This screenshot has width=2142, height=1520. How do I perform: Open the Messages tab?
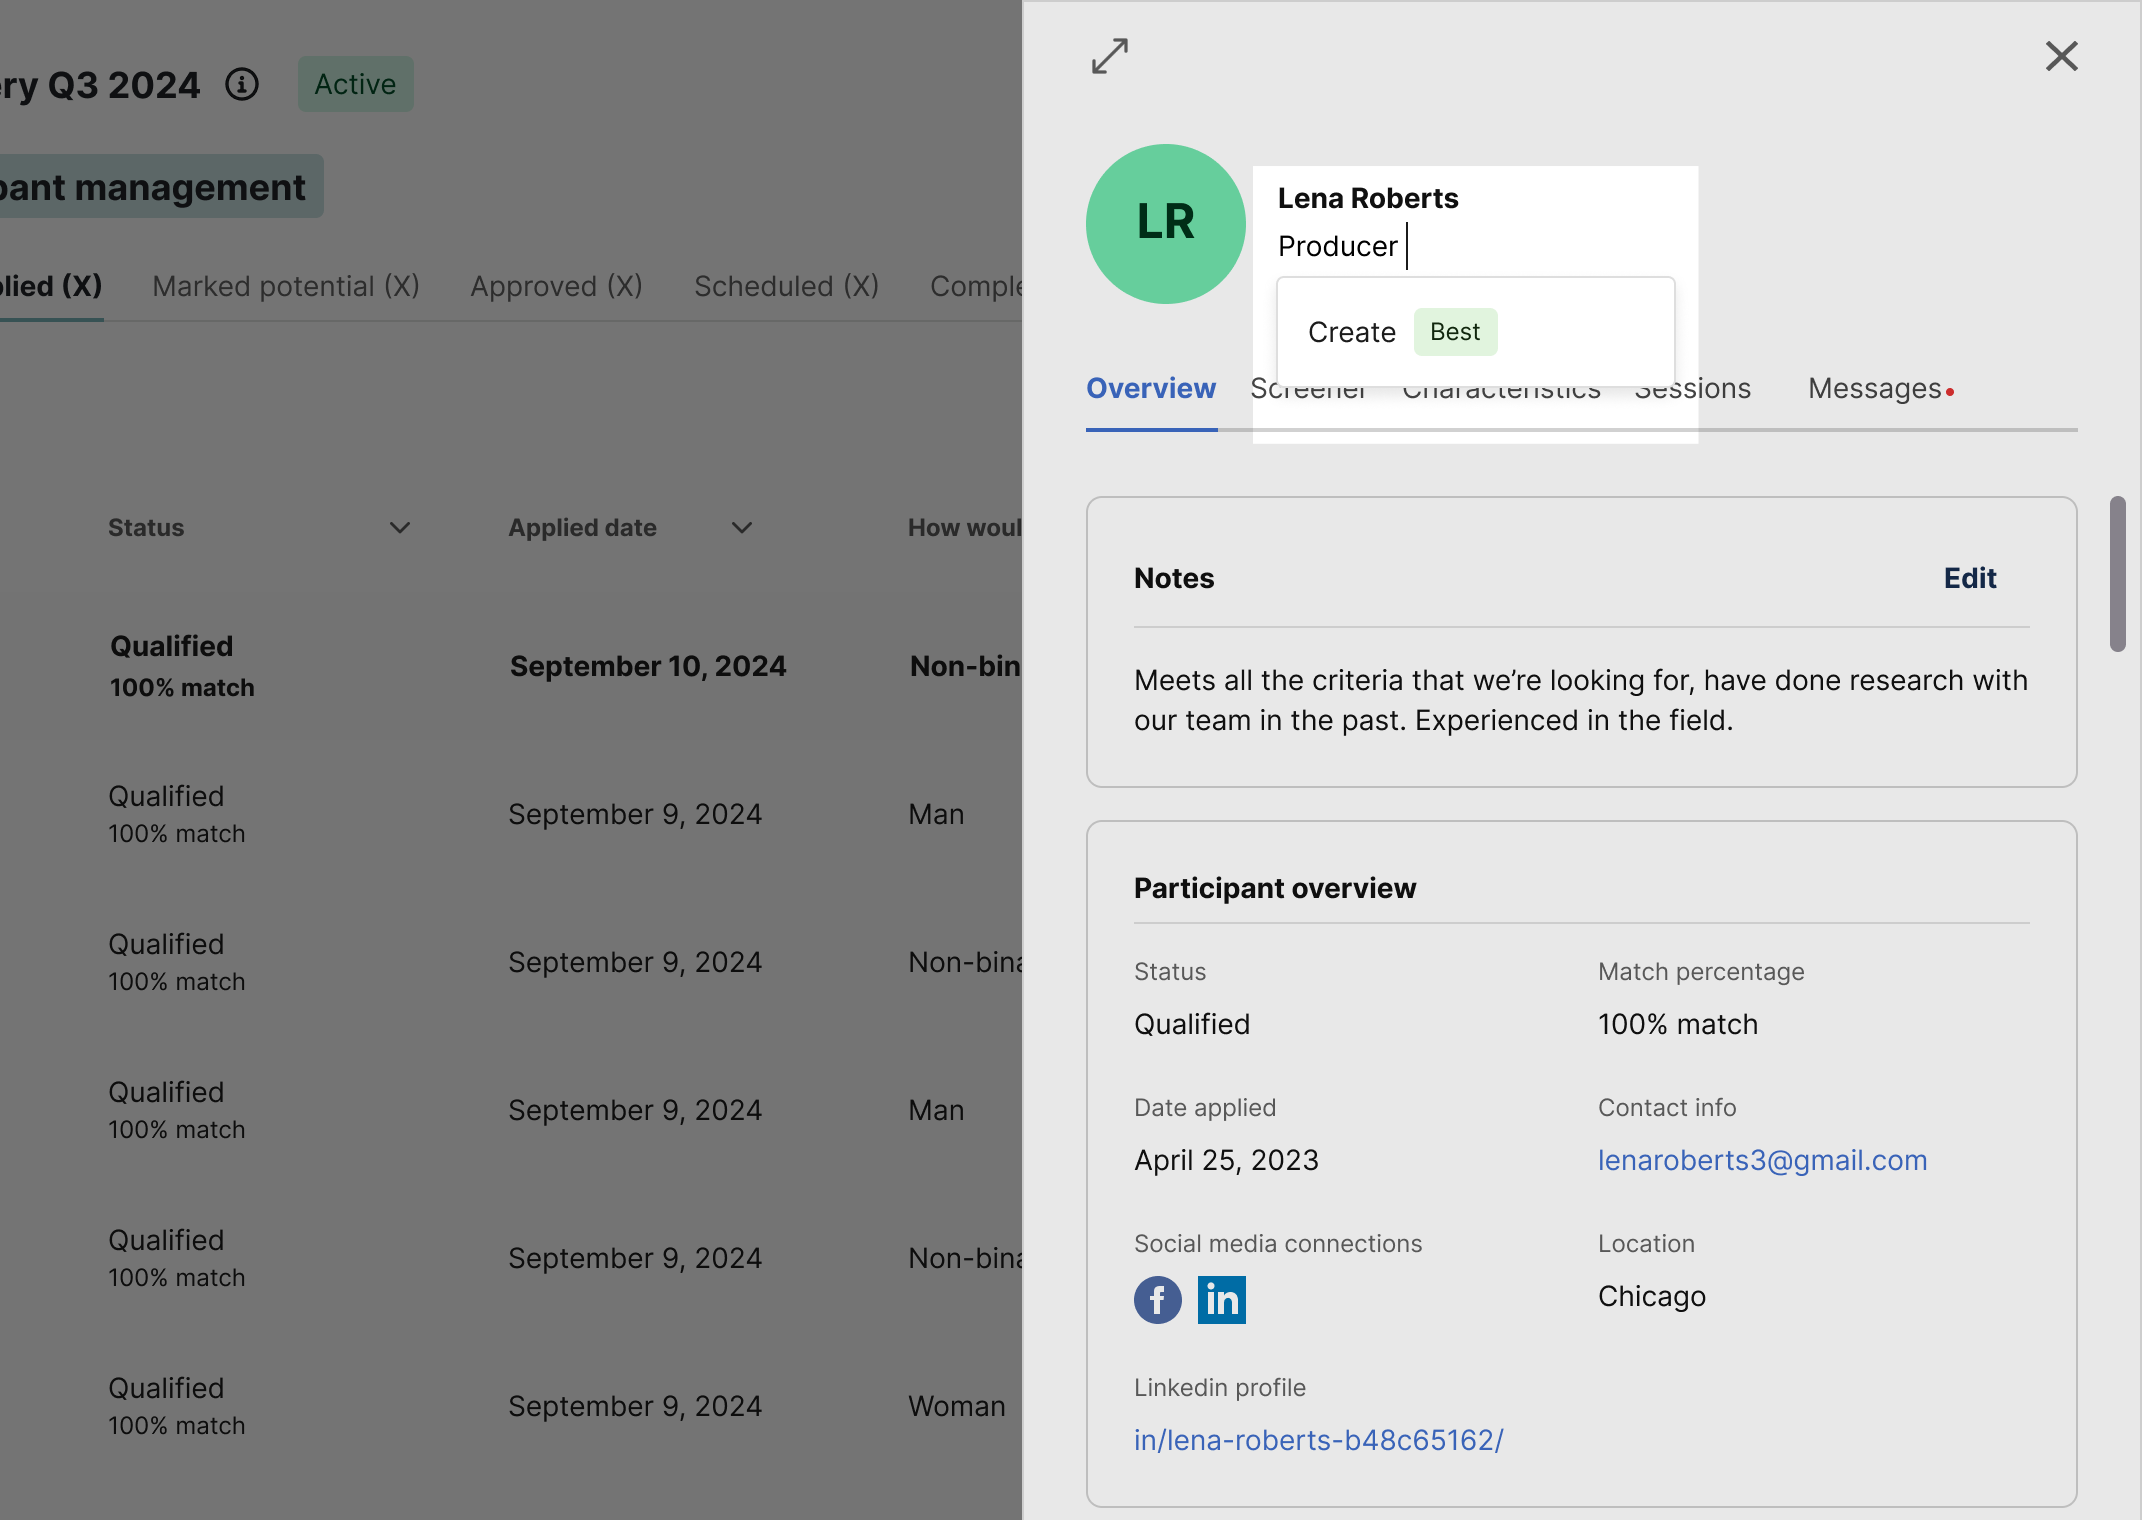(x=1880, y=388)
